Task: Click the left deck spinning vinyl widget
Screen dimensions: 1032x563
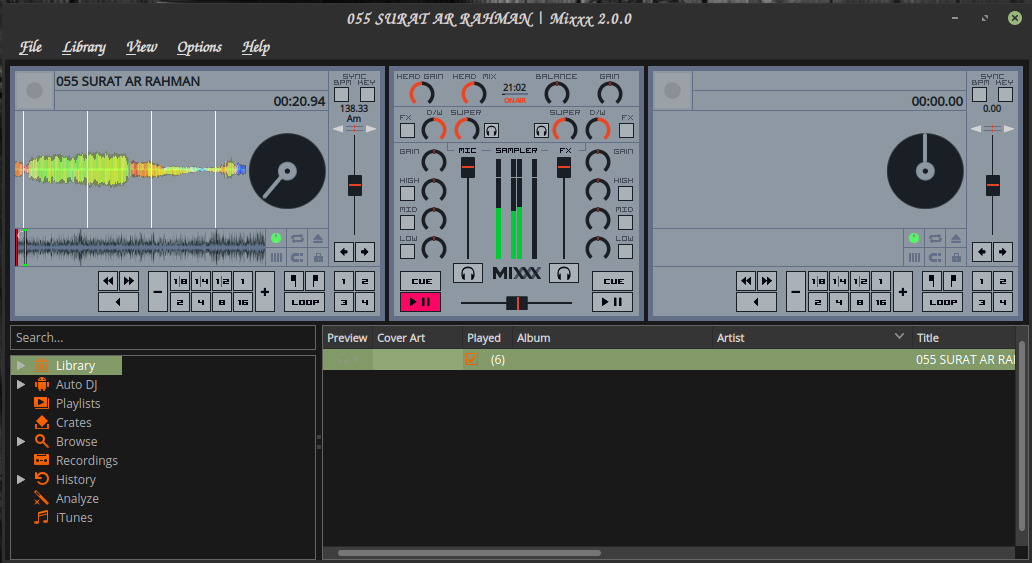Action: (x=288, y=171)
